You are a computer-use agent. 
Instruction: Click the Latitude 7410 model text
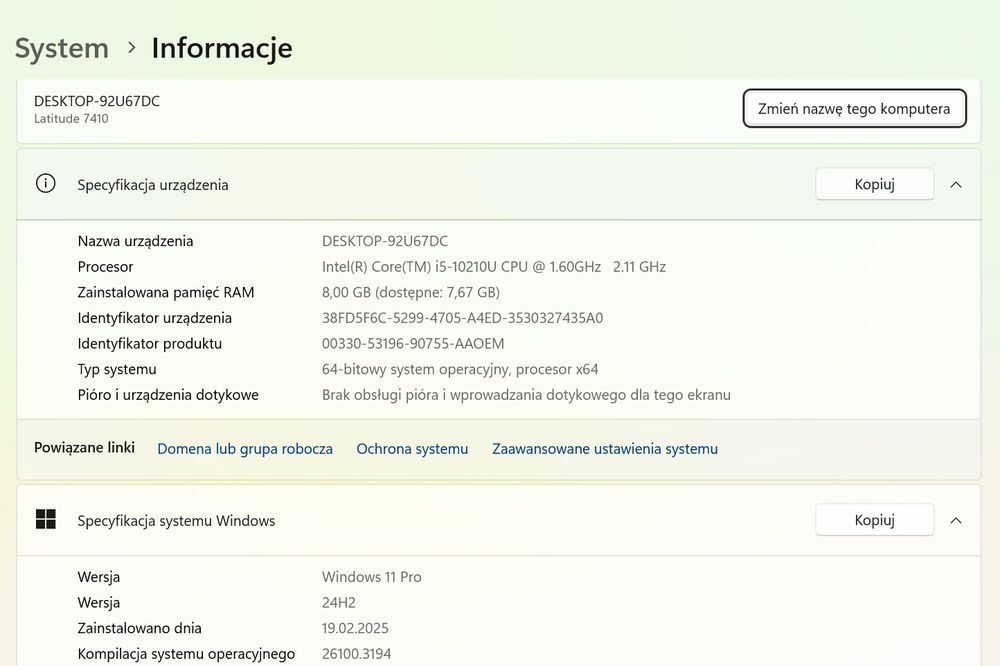(x=71, y=119)
